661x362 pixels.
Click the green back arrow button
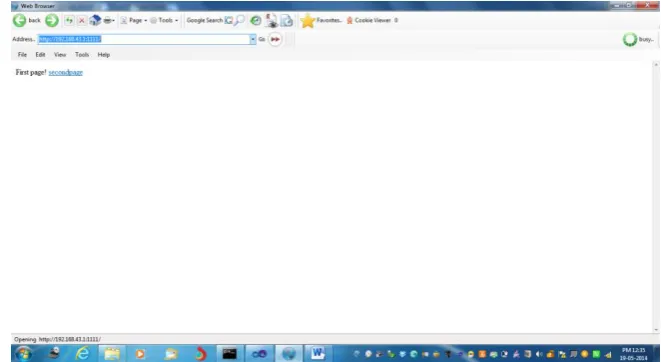(19, 20)
